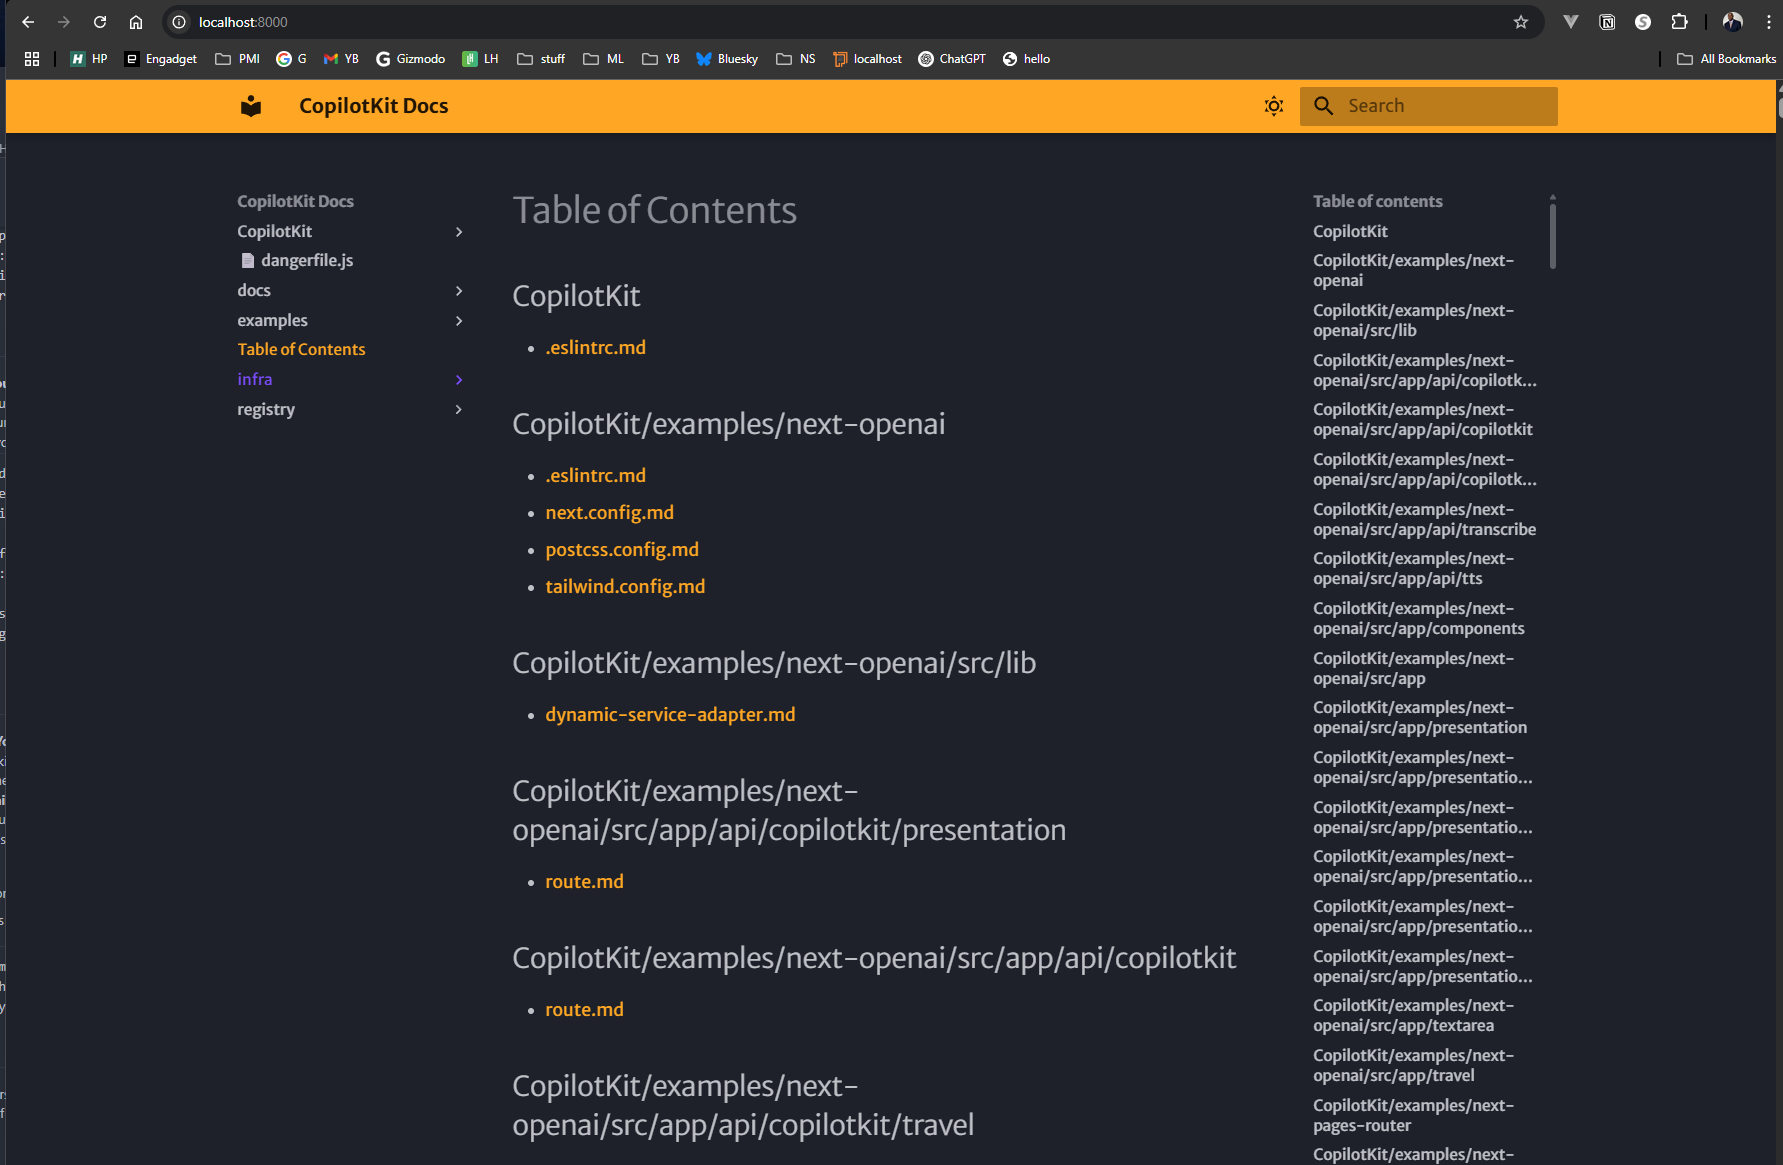The image size is (1783, 1165).
Task: Open postcss.config.md link
Action: (x=622, y=549)
